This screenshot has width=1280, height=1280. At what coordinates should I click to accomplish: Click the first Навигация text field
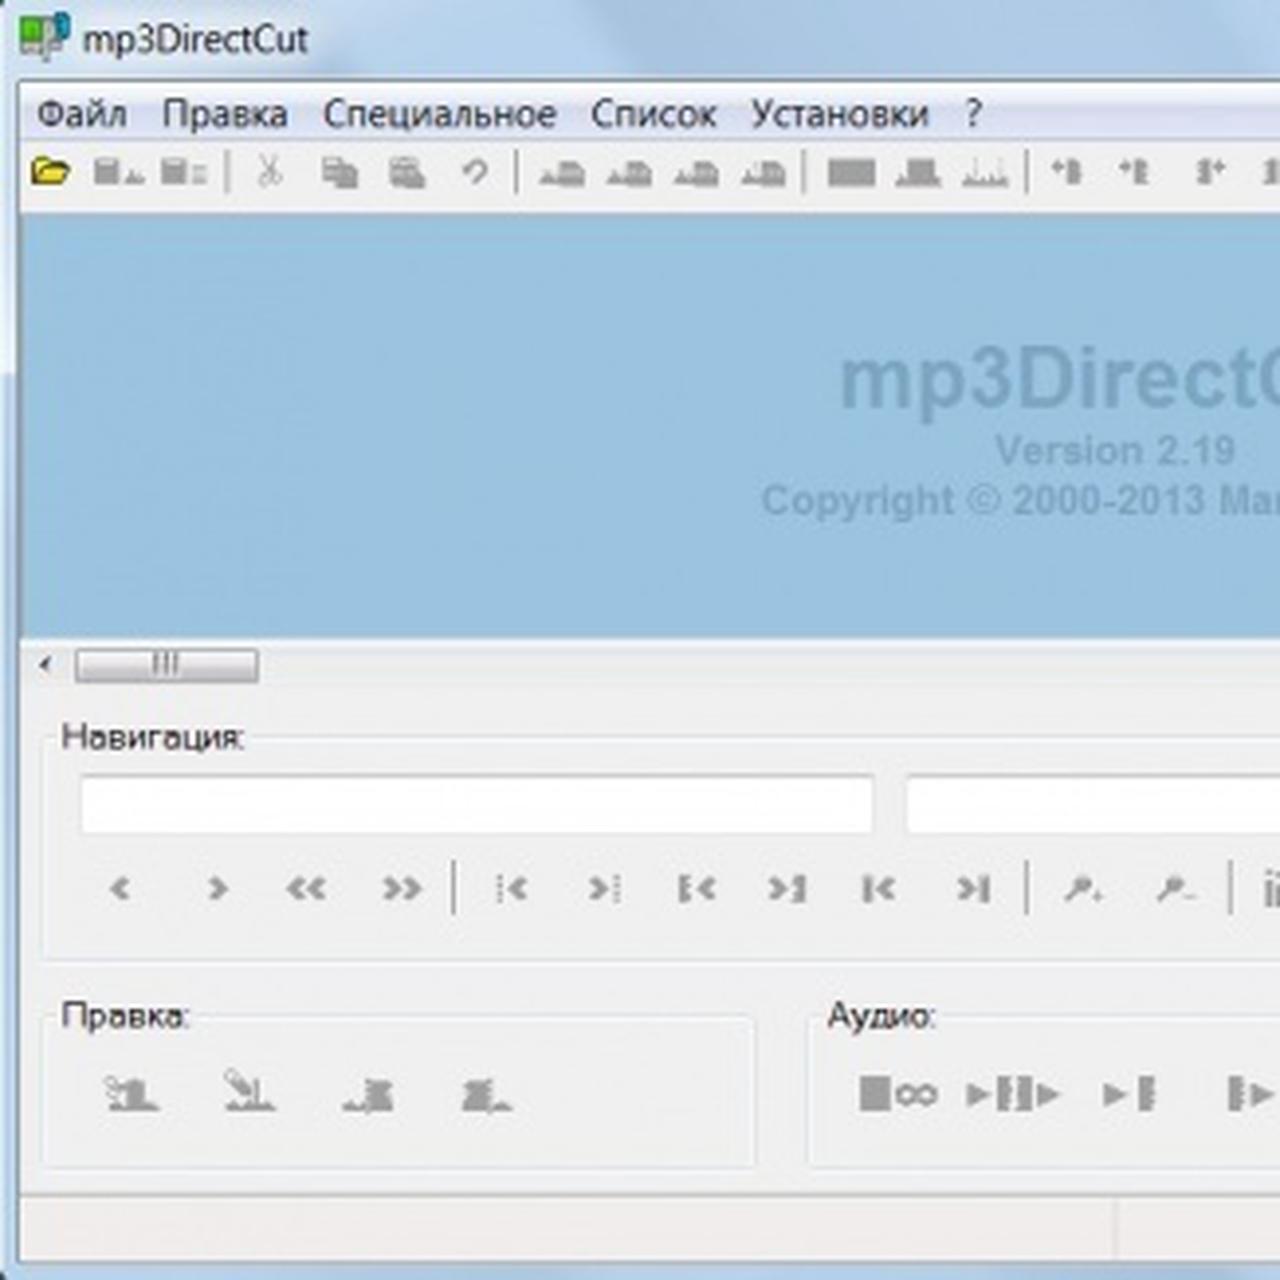coord(476,804)
